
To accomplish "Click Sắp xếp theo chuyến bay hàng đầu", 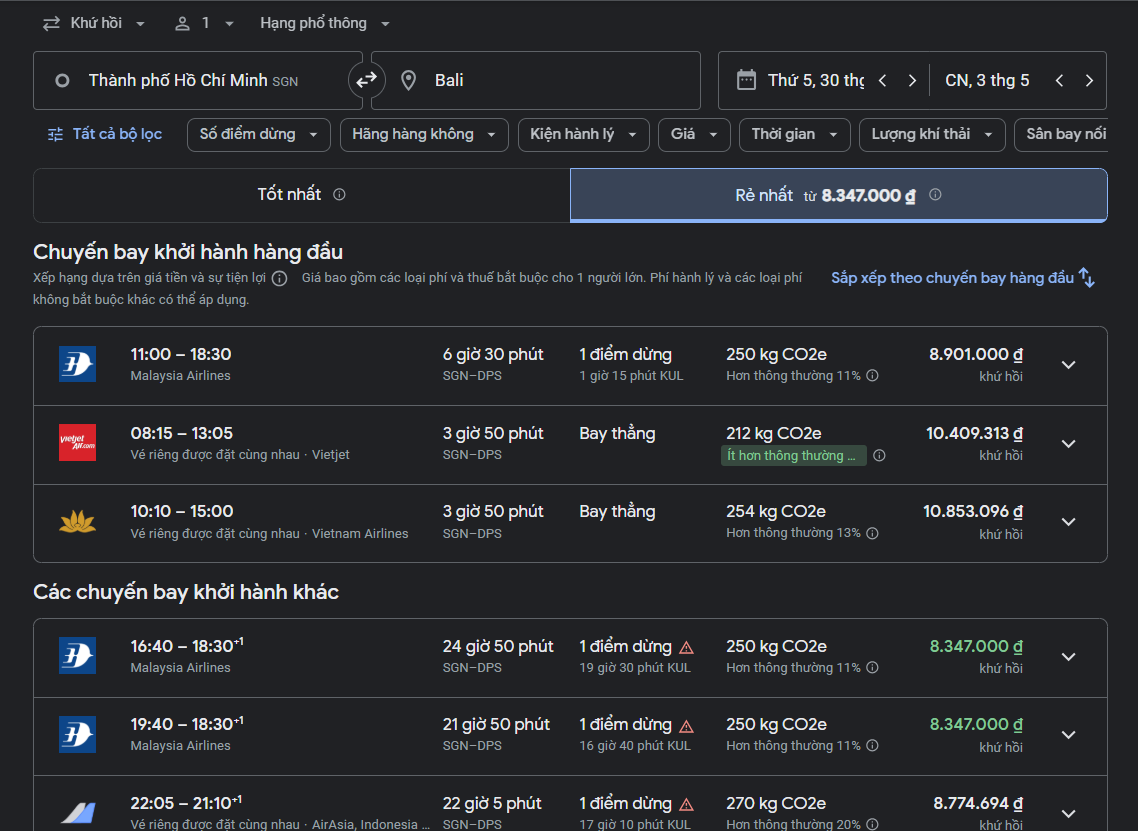I will pyautogui.click(x=962, y=278).
